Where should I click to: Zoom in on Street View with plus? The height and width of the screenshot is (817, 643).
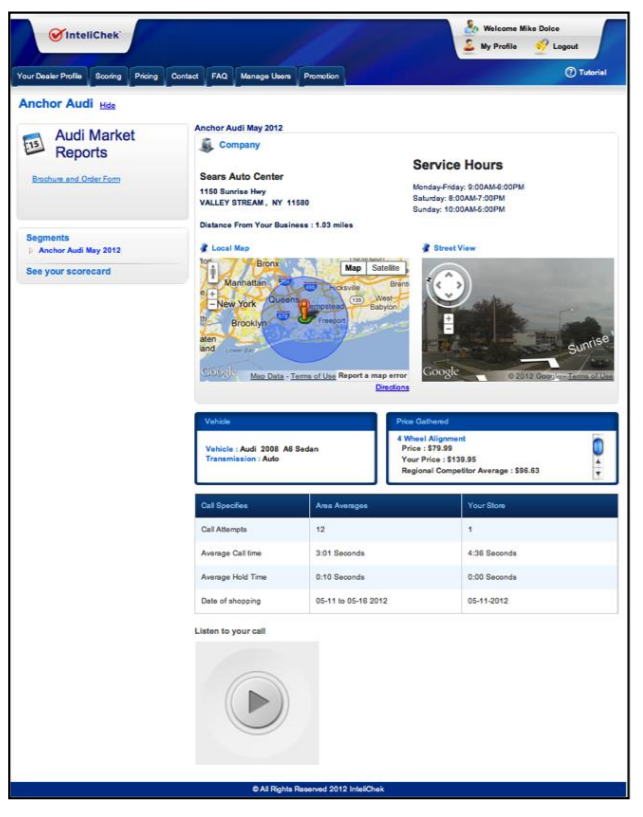(448, 318)
